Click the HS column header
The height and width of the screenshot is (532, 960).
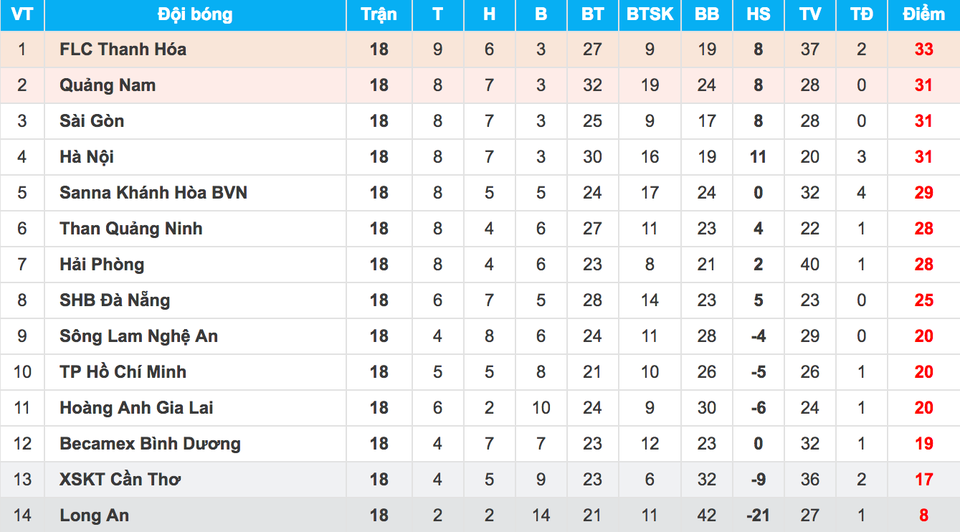click(758, 14)
